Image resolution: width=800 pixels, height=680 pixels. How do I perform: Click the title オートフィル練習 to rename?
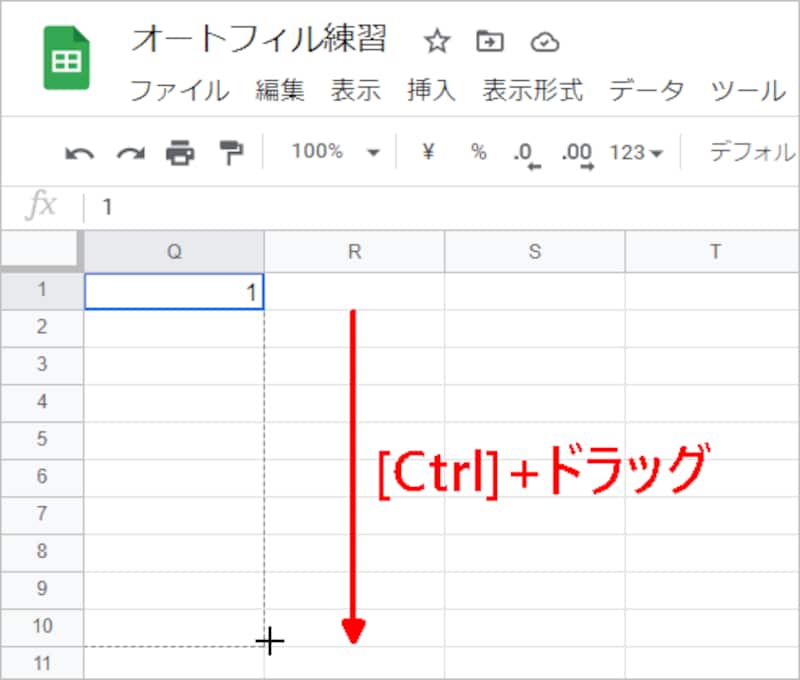[x=263, y=40]
